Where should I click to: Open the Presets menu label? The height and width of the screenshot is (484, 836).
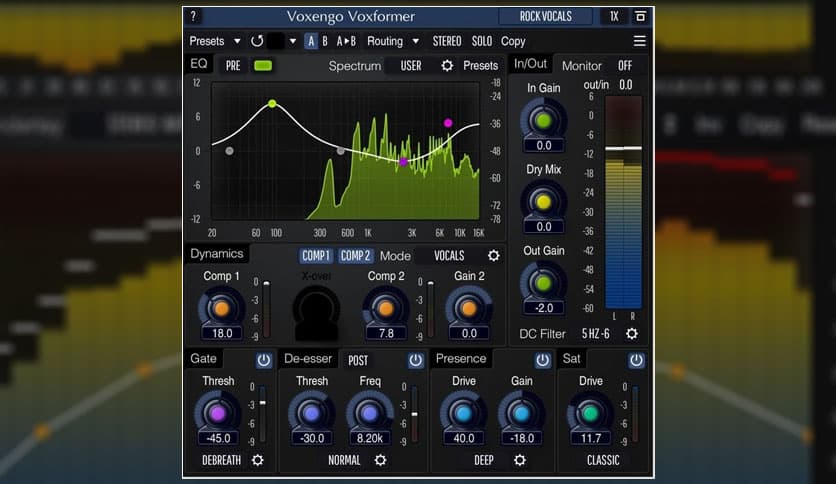pyautogui.click(x=207, y=41)
